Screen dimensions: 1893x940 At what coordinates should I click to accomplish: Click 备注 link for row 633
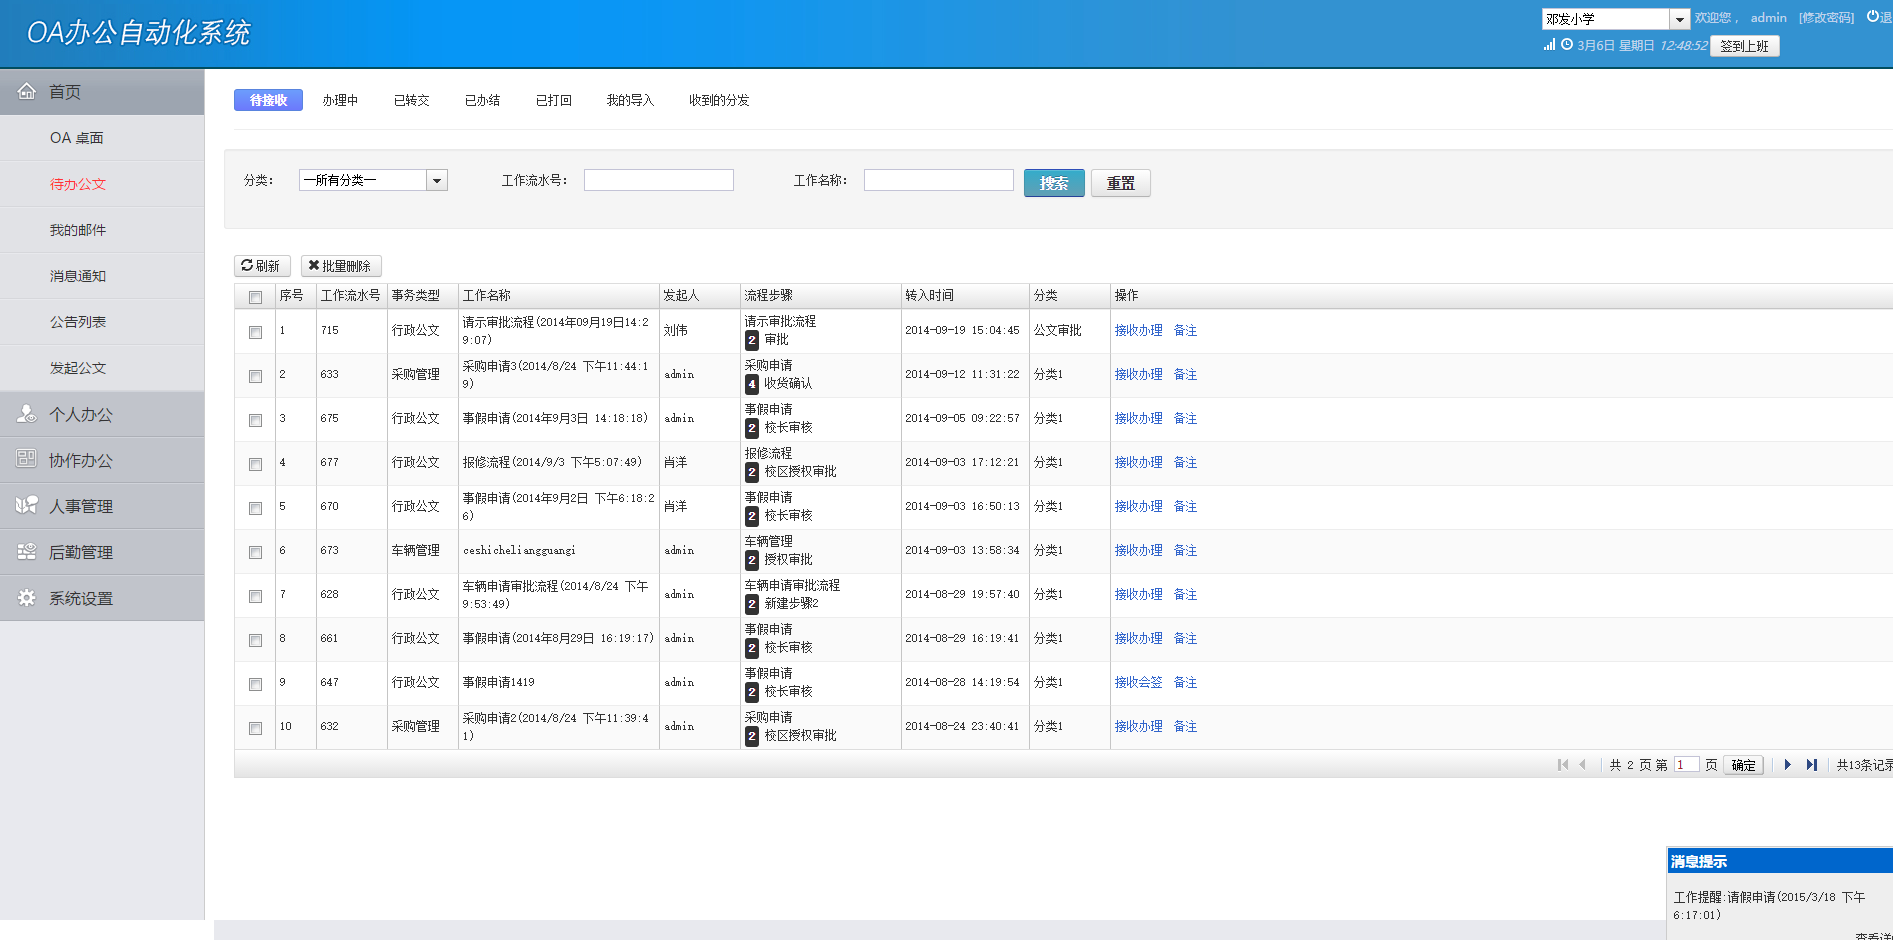point(1185,374)
